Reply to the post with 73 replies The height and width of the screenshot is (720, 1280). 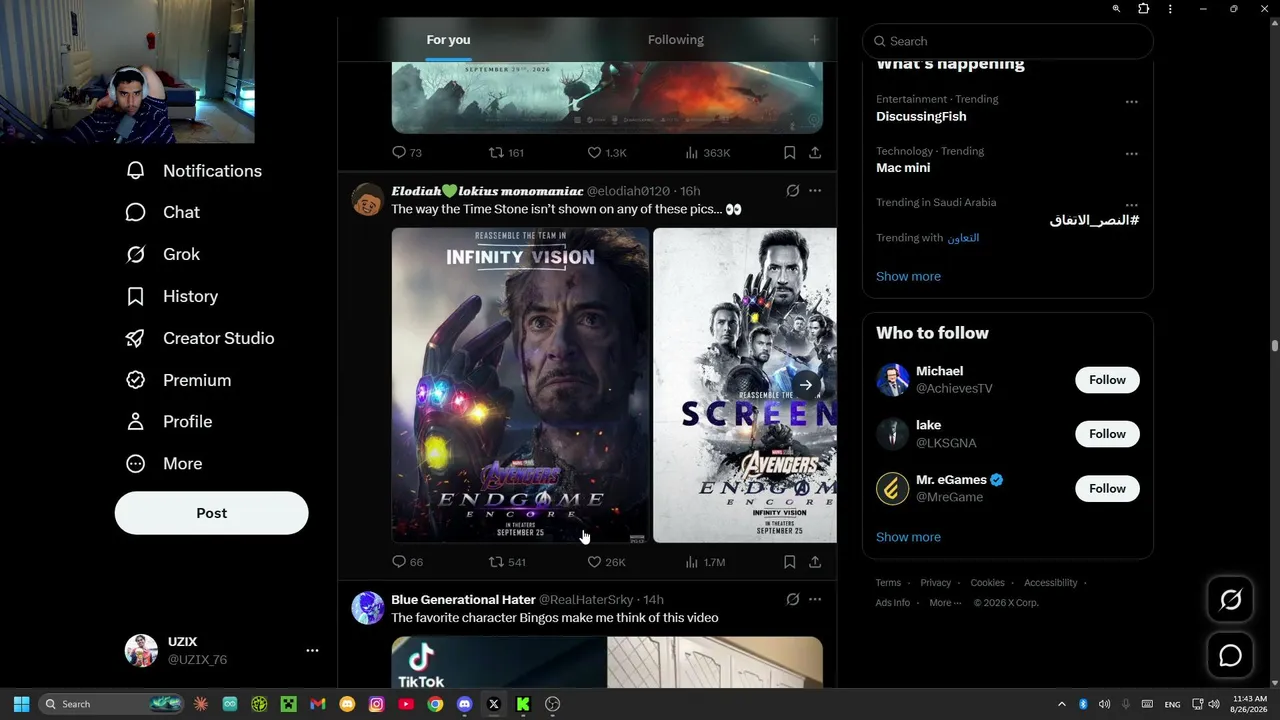[407, 153]
